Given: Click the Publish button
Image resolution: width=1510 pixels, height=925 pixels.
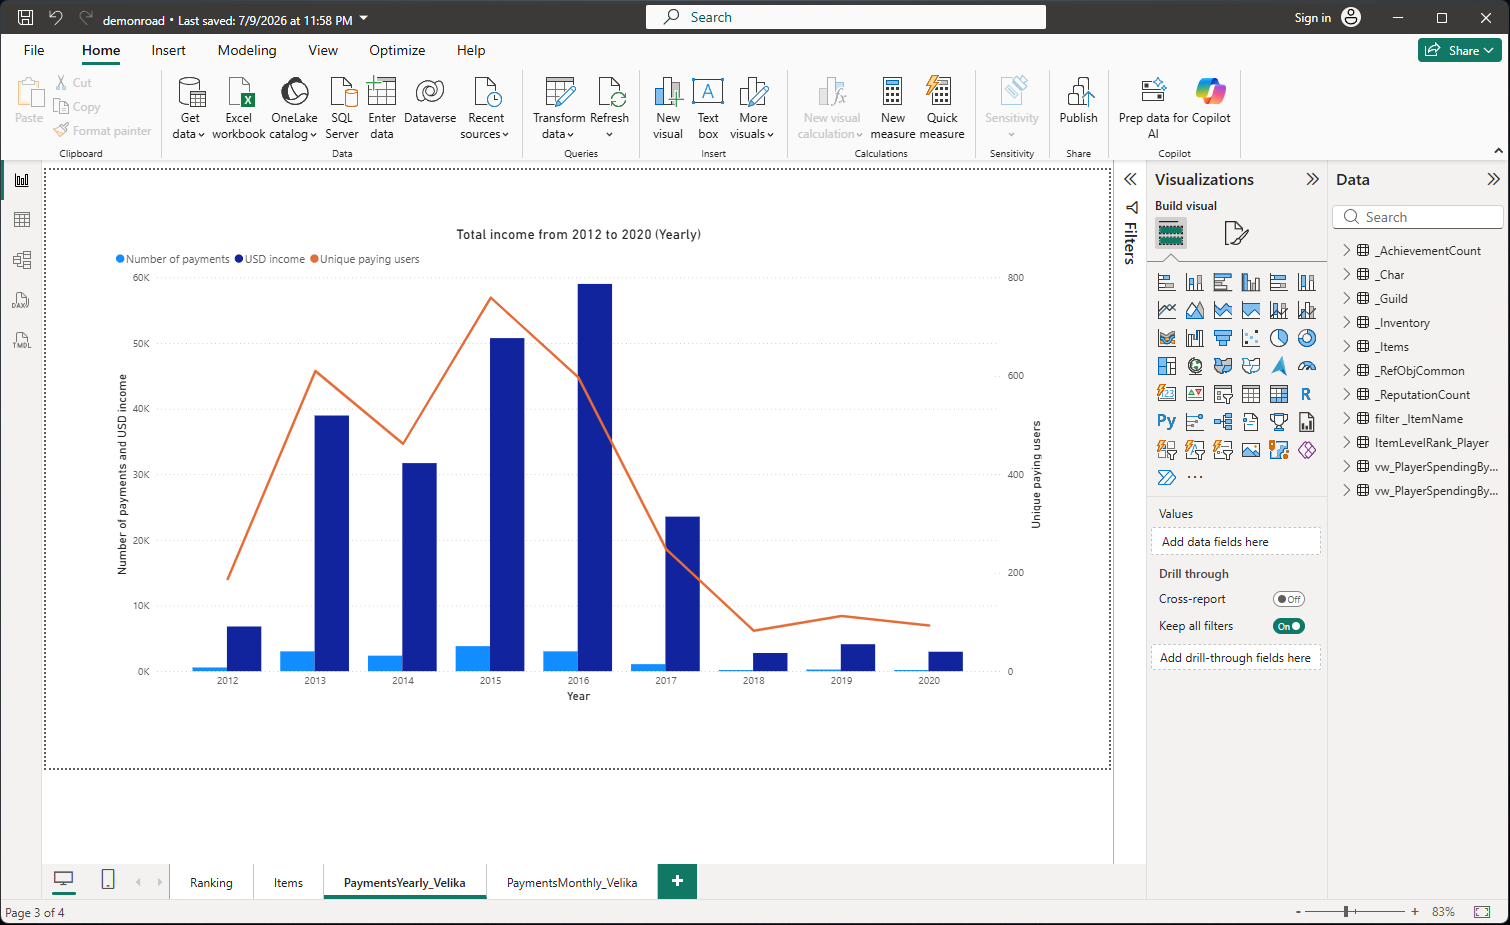Looking at the screenshot, I should [x=1078, y=102].
